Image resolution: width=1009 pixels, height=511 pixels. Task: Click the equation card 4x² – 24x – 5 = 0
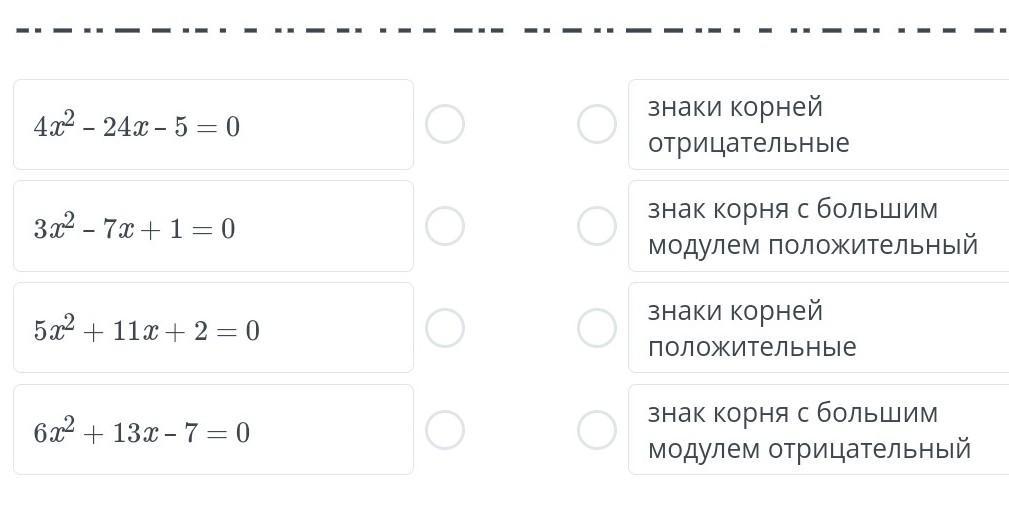(213, 125)
